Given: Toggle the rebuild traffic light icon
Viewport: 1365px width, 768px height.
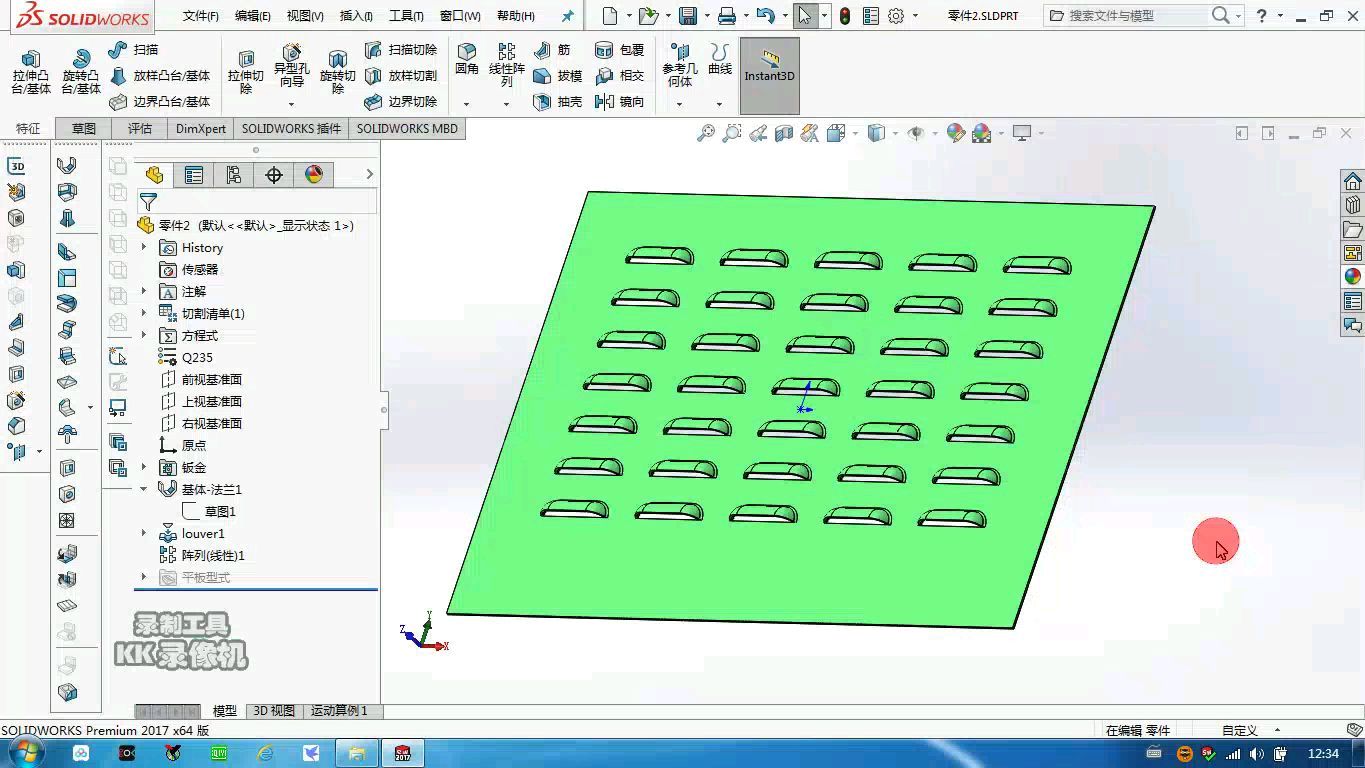Looking at the screenshot, I should pyautogui.click(x=845, y=16).
